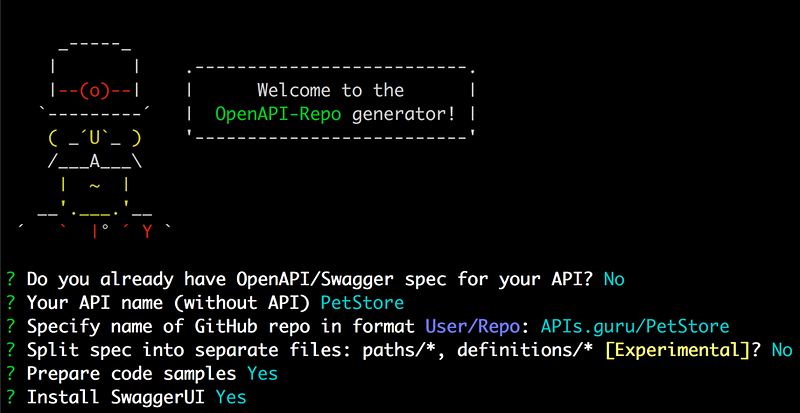Click the letter A on robot's body

94,160
